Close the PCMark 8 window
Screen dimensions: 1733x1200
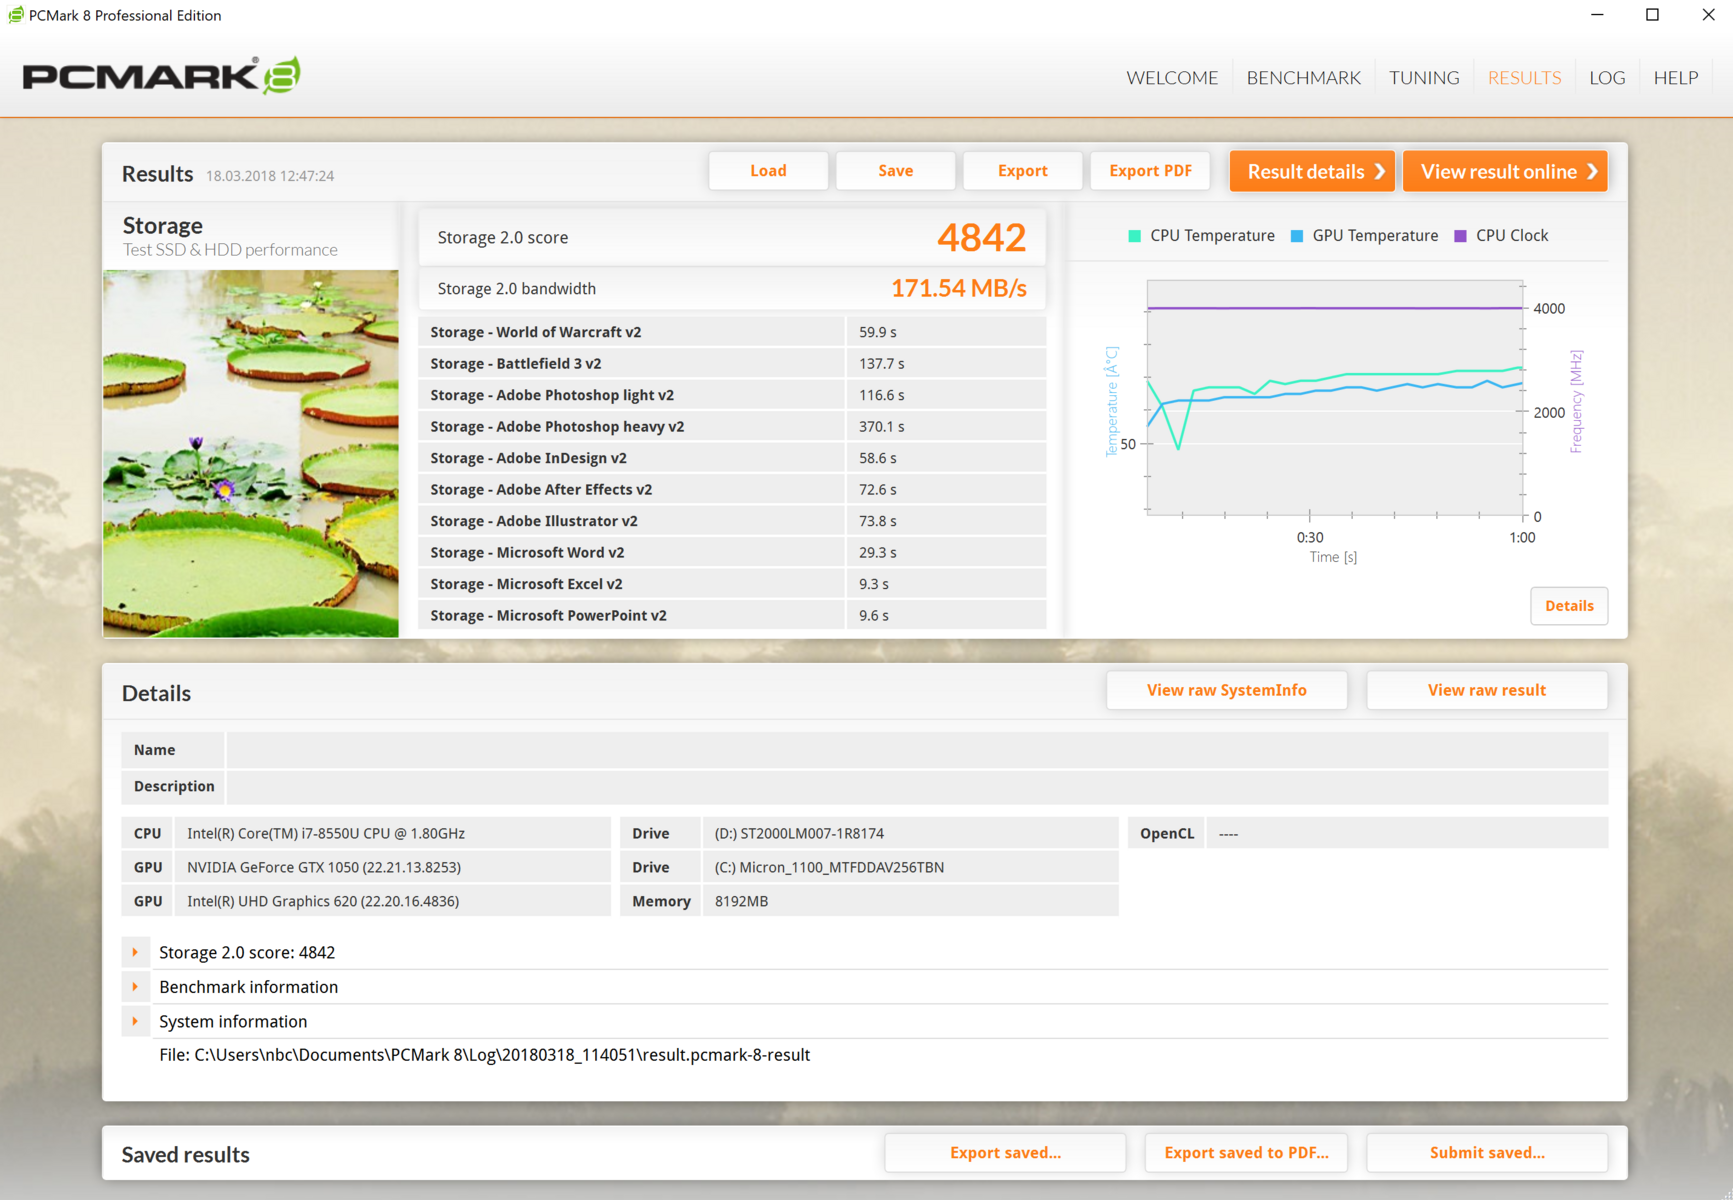click(1708, 15)
